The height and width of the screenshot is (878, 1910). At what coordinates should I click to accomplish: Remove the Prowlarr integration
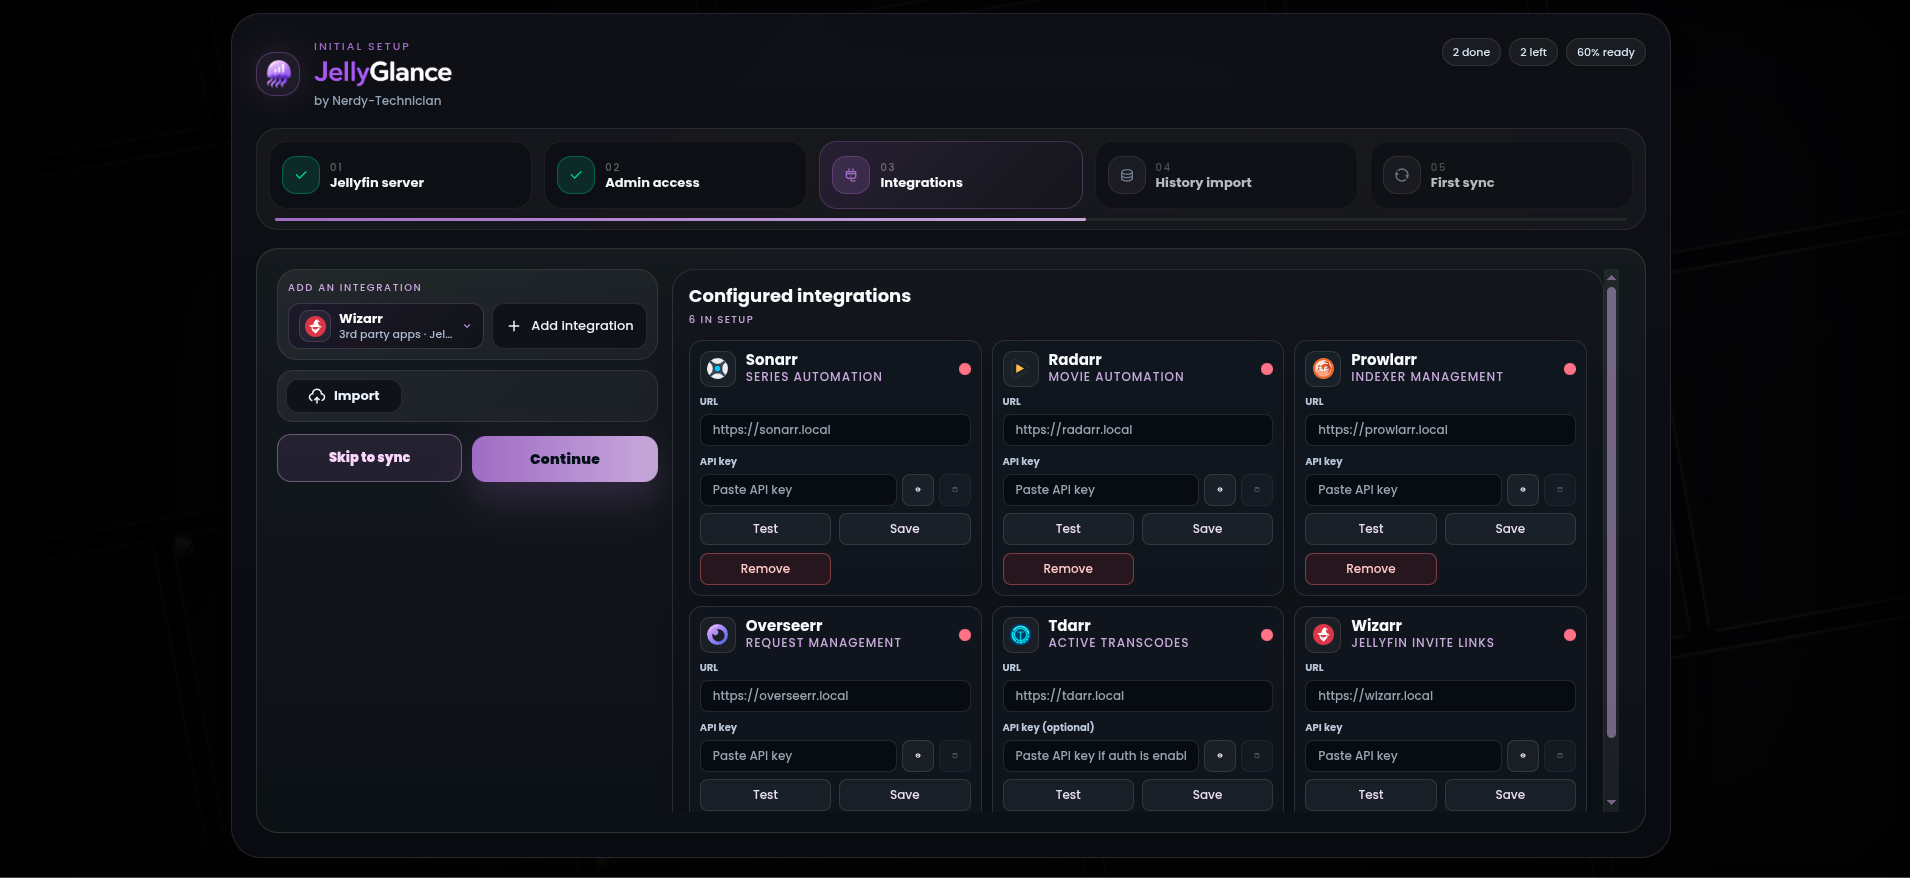(1371, 569)
